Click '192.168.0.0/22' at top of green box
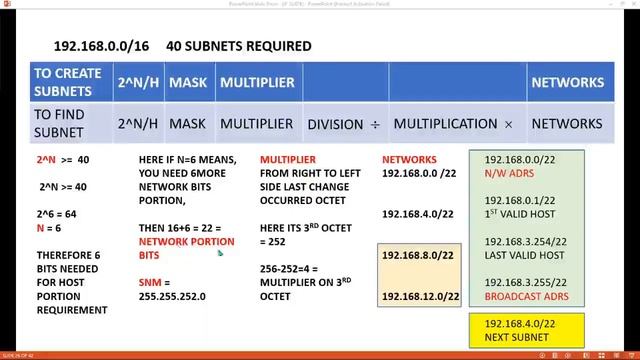640x360 pixels. tap(520, 160)
